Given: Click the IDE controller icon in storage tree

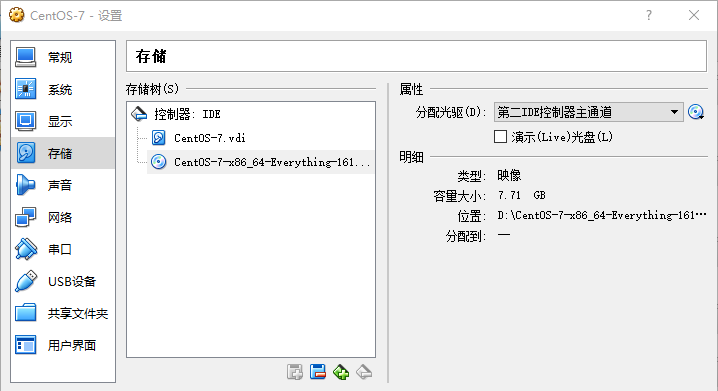Looking at the screenshot, I should (139, 114).
